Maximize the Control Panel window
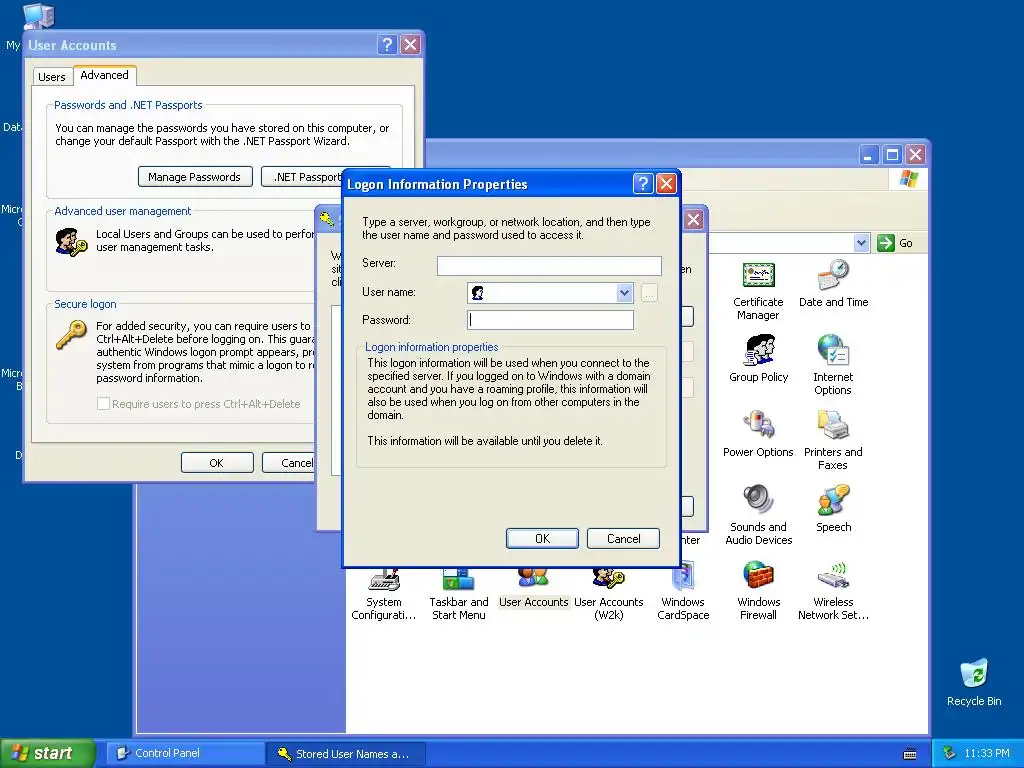Image resolution: width=1024 pixels, height=768 pixels. [x=892, y=155]
